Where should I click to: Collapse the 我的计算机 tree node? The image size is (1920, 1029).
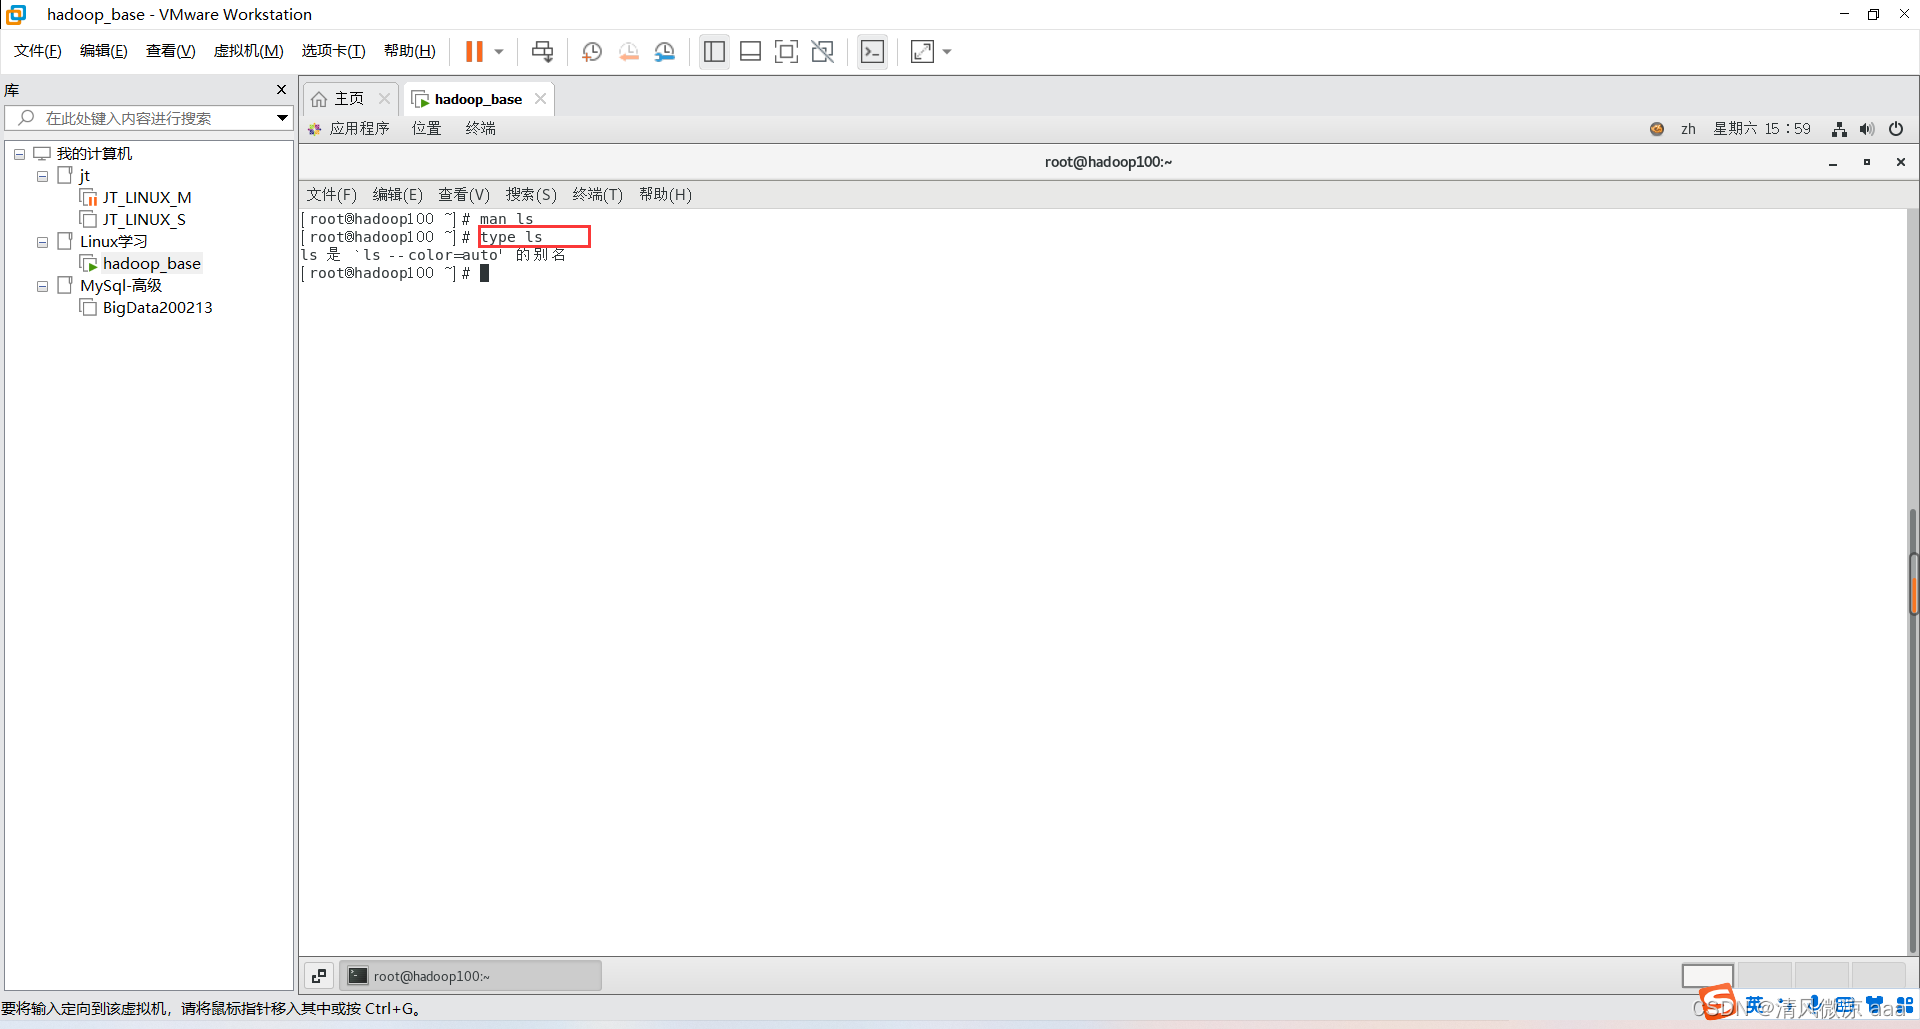pos(19,154)
